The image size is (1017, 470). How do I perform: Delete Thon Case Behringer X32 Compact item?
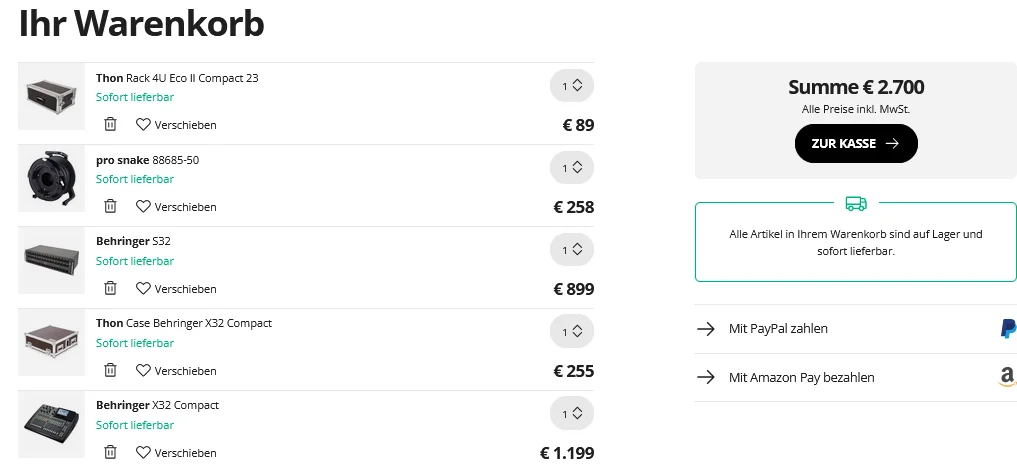click(110, 371)
